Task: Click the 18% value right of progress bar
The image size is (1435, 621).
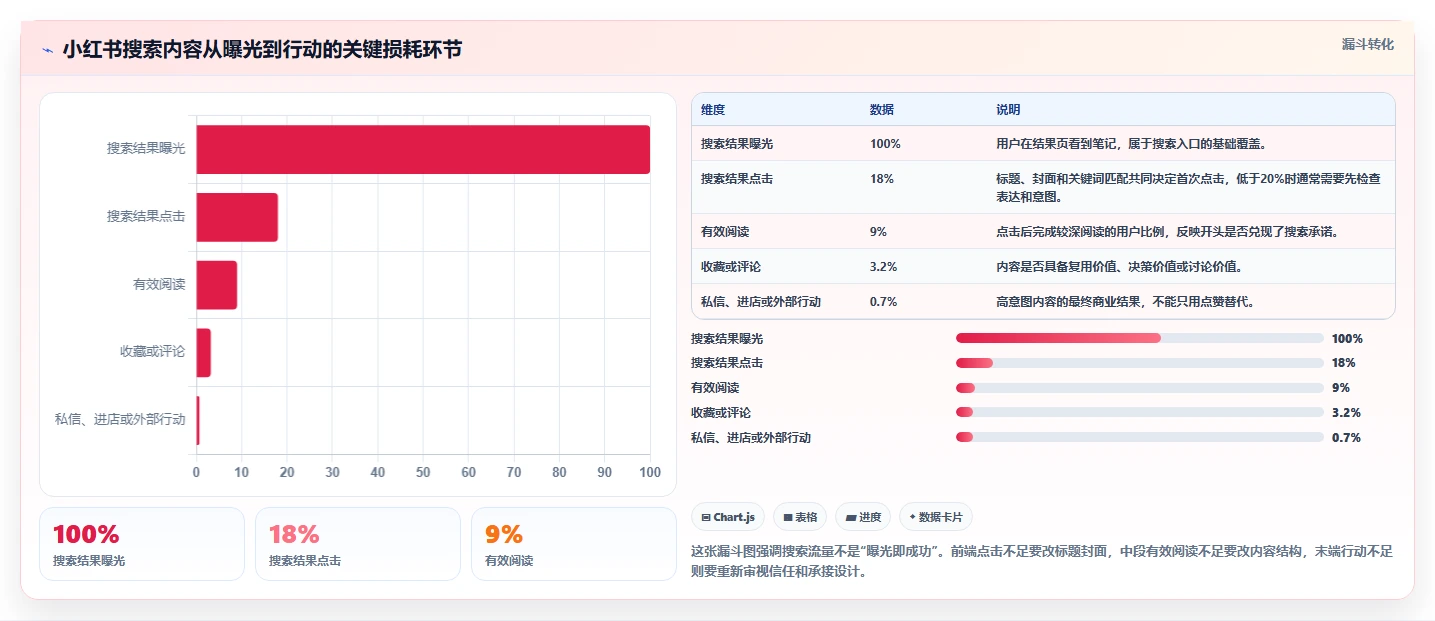Action: click(x=1344, y=363)
